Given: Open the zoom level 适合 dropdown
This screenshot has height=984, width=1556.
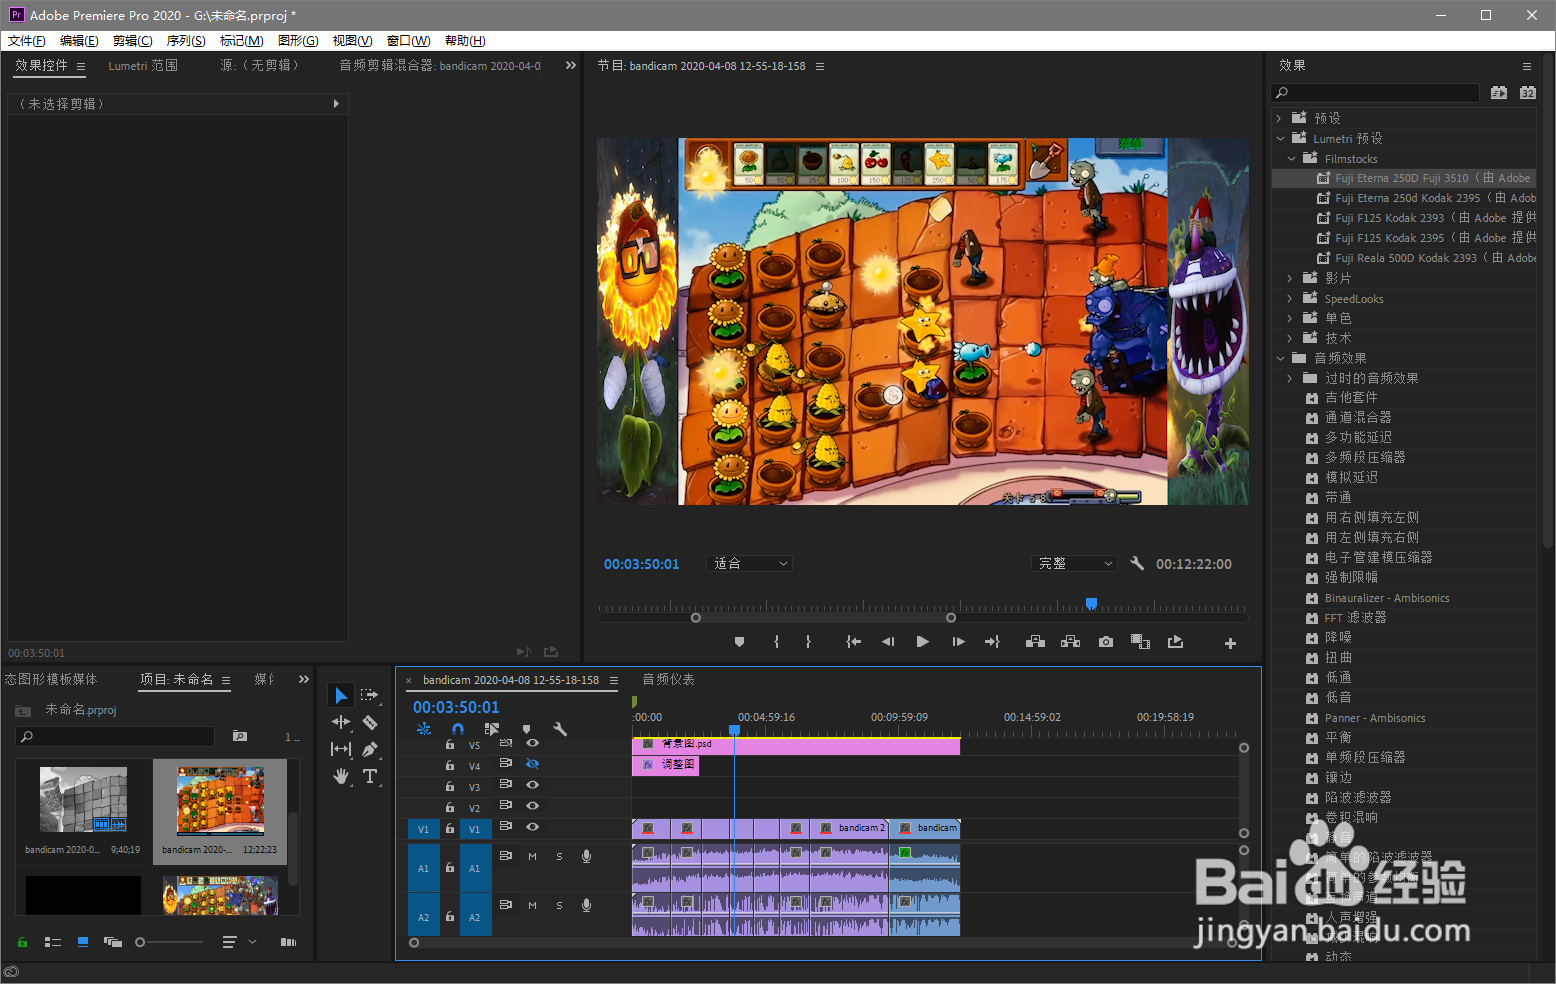Looking at the screenshot, I should [x=749, y=564].
